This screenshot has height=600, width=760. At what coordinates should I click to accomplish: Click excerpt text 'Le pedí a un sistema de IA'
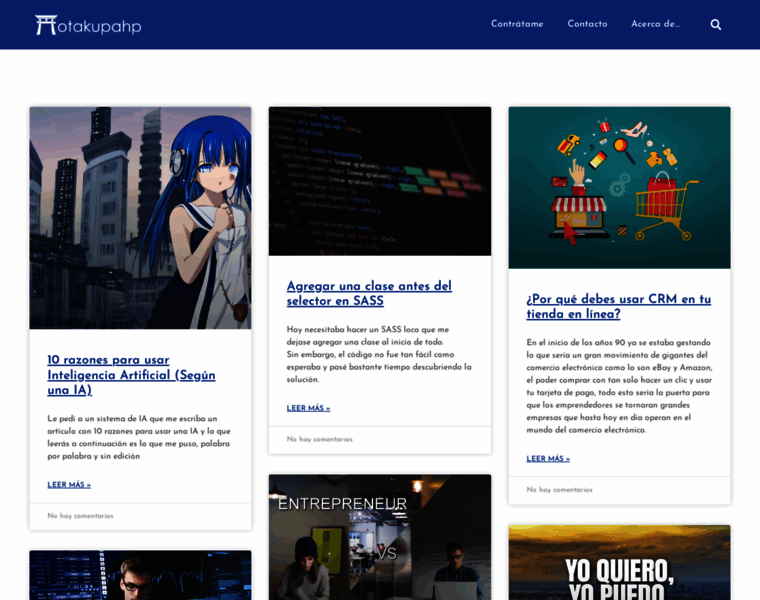coord(139,437)
